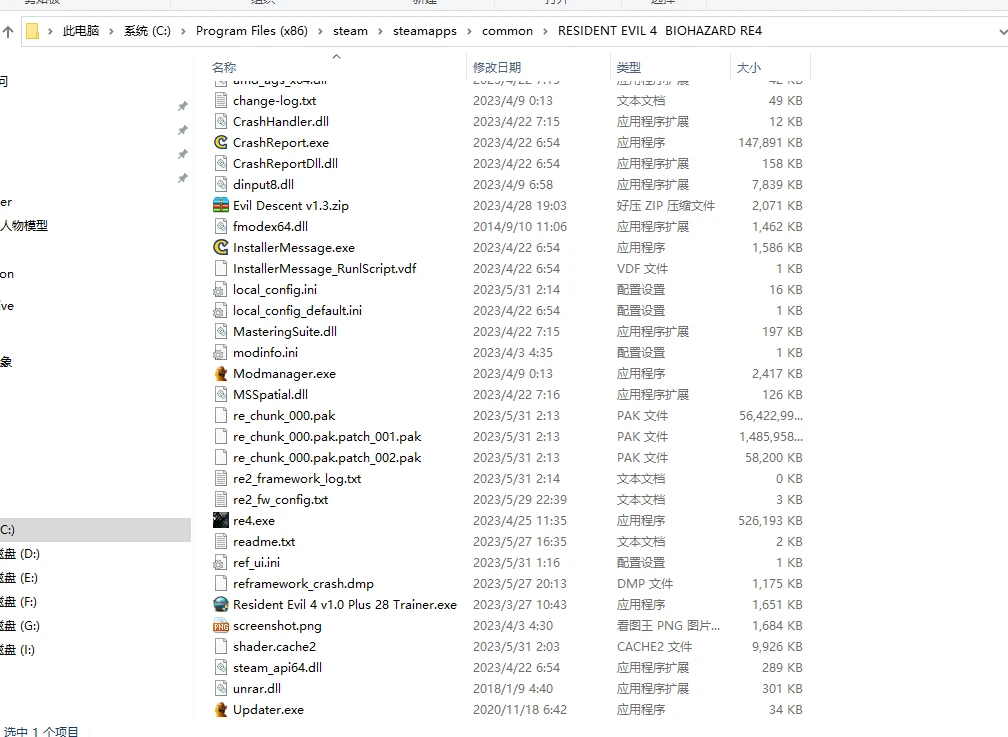Viewport: 1008px width, 737px height.
Task: Click the shader.cache2 file icon
Action: coord(220,646)
